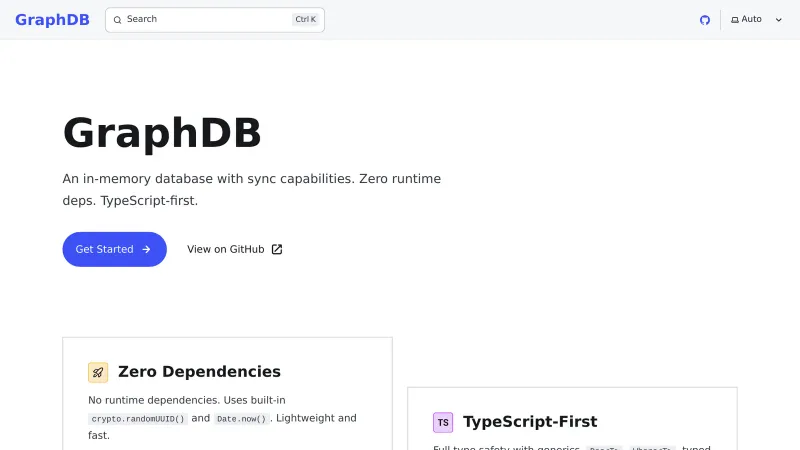Click the magnifying glass search icon
This screenshot has height=450, width=800.
117,19
